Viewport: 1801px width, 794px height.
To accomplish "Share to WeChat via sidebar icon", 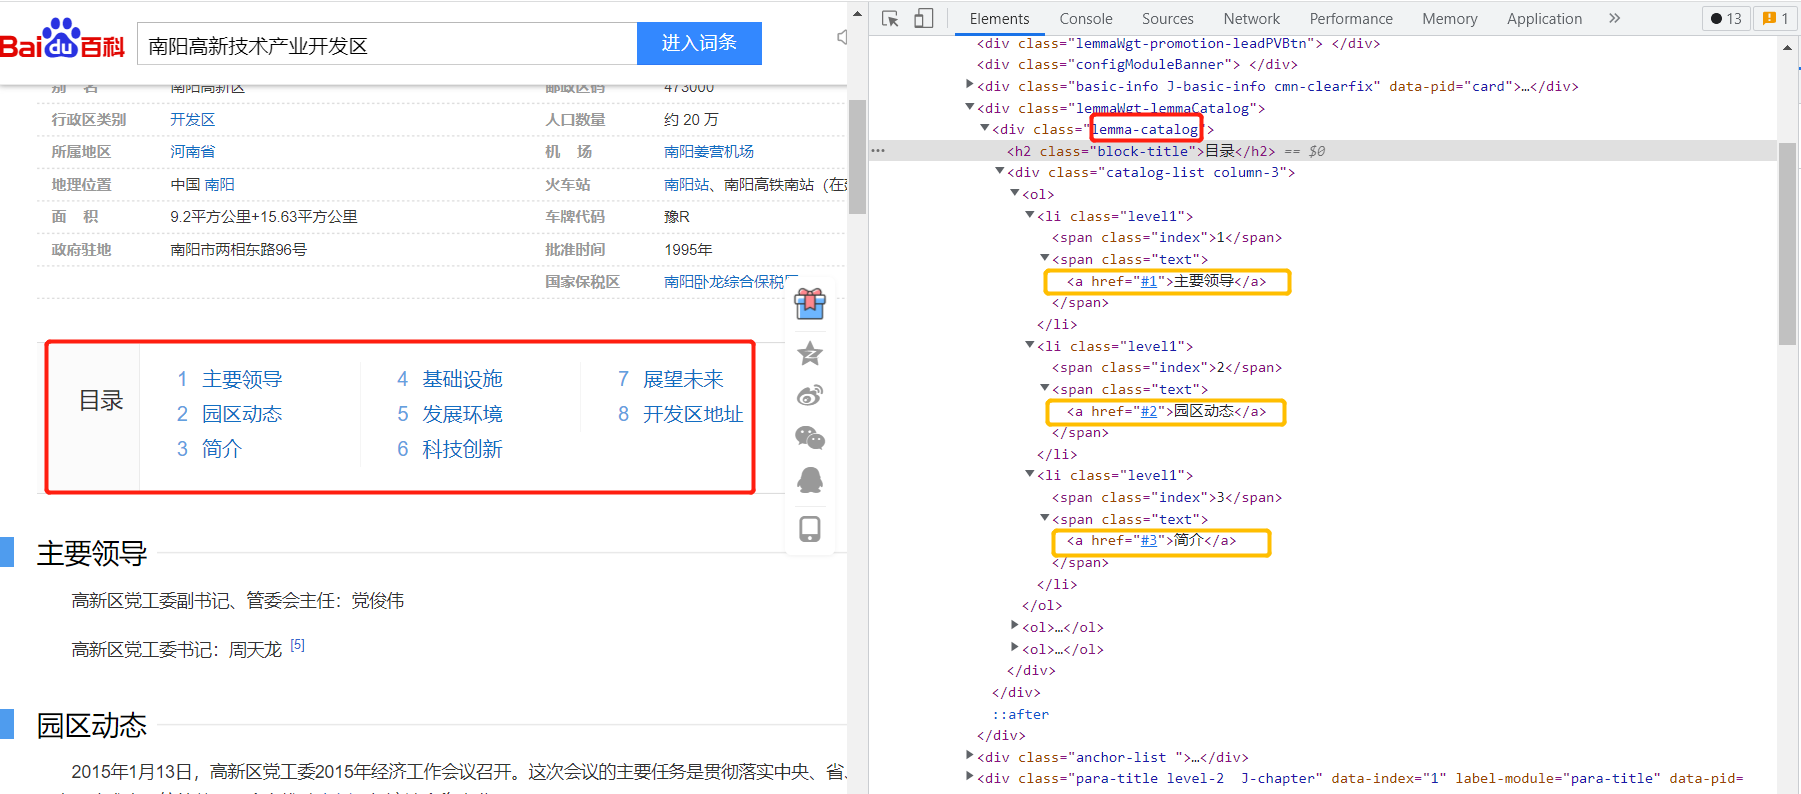I will [x=810, y=438].
